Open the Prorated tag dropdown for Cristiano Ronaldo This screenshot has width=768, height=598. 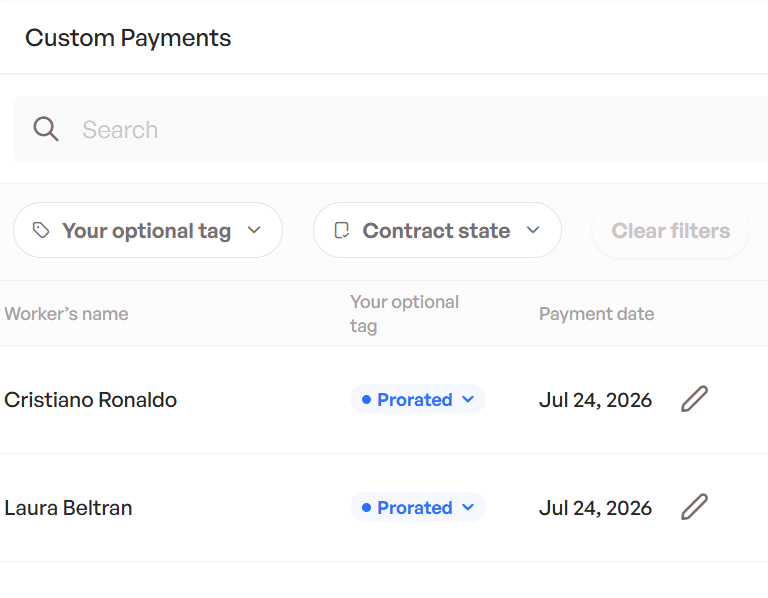pyautogui.click(x=418, y=400)
